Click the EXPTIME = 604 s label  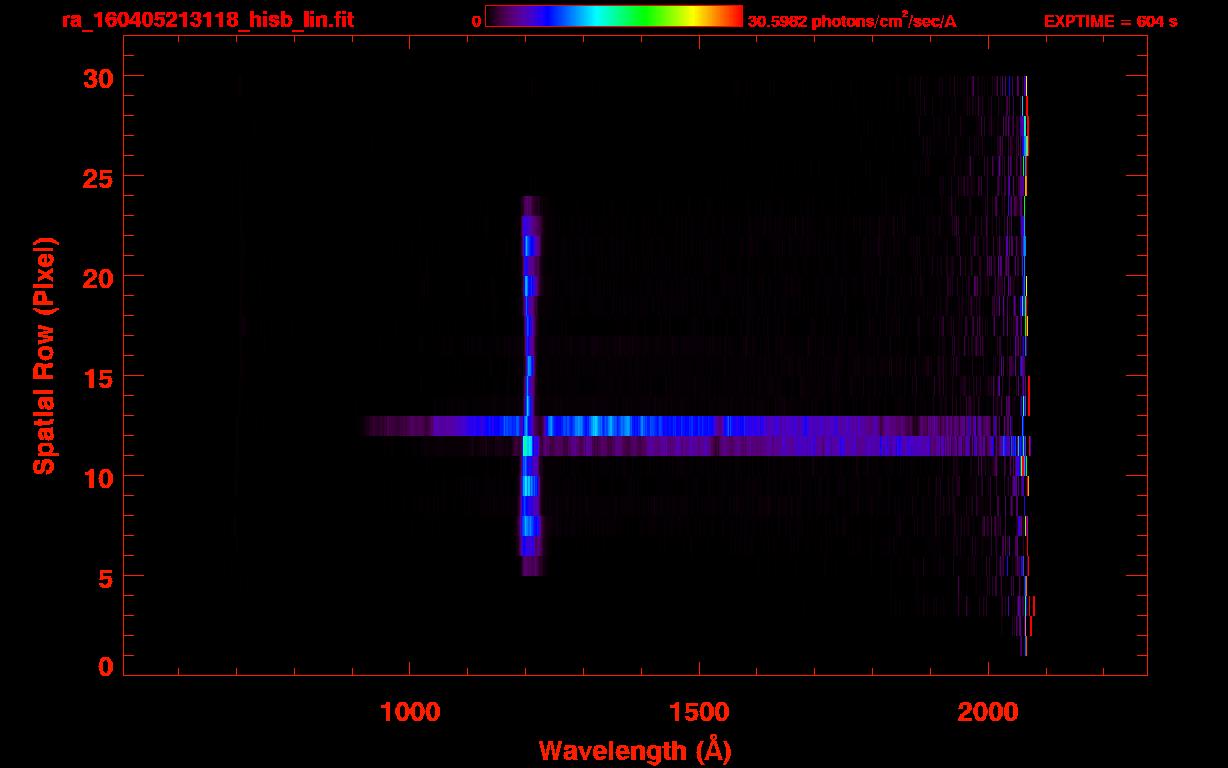[1110, 21]
